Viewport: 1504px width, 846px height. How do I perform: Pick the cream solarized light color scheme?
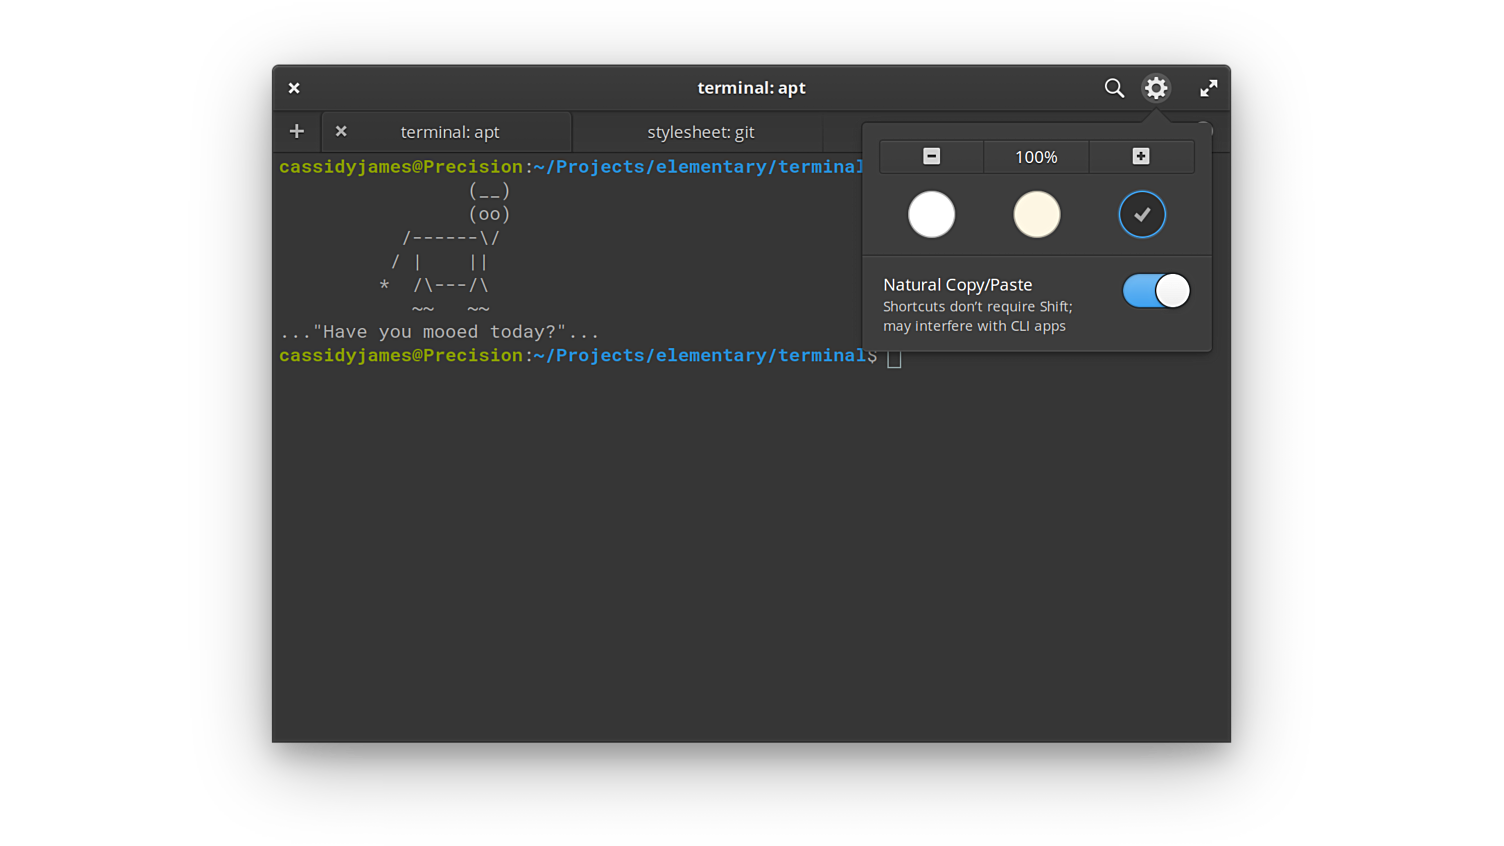(x=1036, y=214)
